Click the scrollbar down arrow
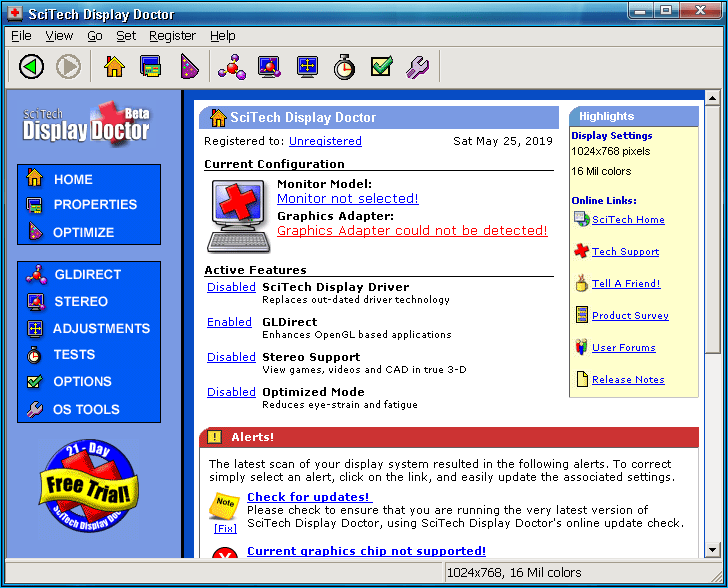Image resolution: width=728 pixels, height=588 pixels. (712, 550)
